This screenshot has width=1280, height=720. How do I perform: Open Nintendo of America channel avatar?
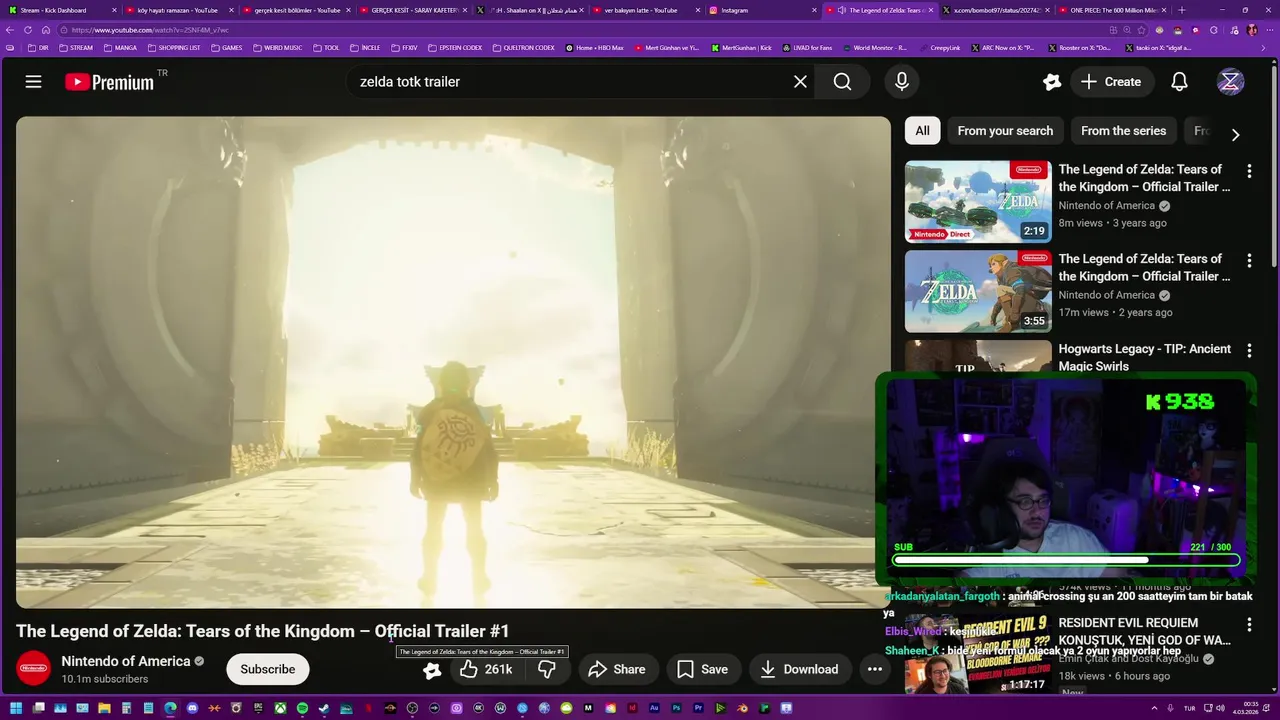click(33, 668)
